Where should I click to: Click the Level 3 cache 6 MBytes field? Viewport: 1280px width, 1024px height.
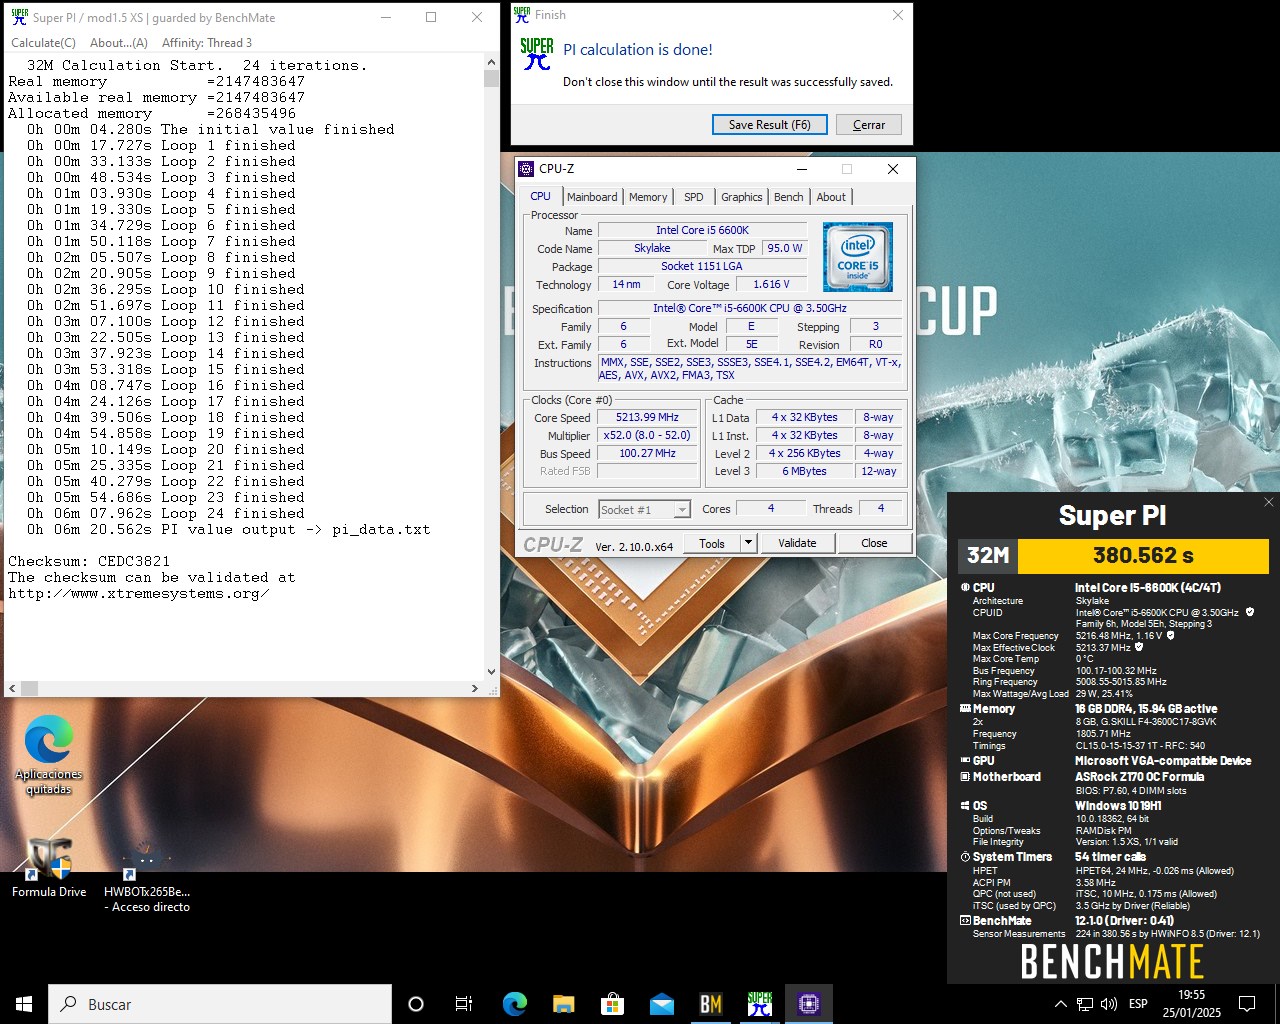click(x=804, y=472)
